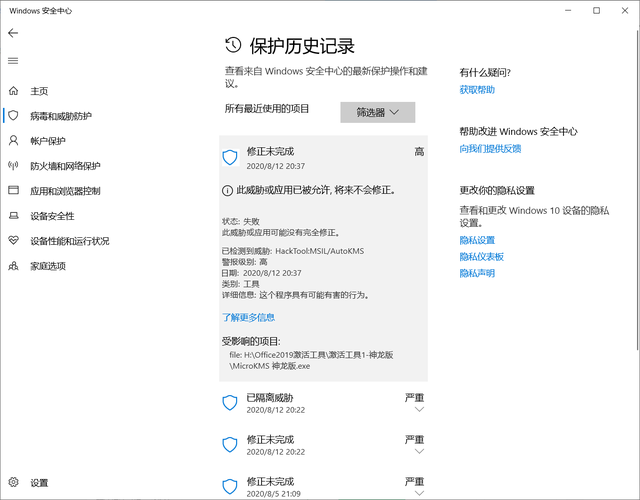
Task: Click the 状态: 失败 status line
Action: 241,221
